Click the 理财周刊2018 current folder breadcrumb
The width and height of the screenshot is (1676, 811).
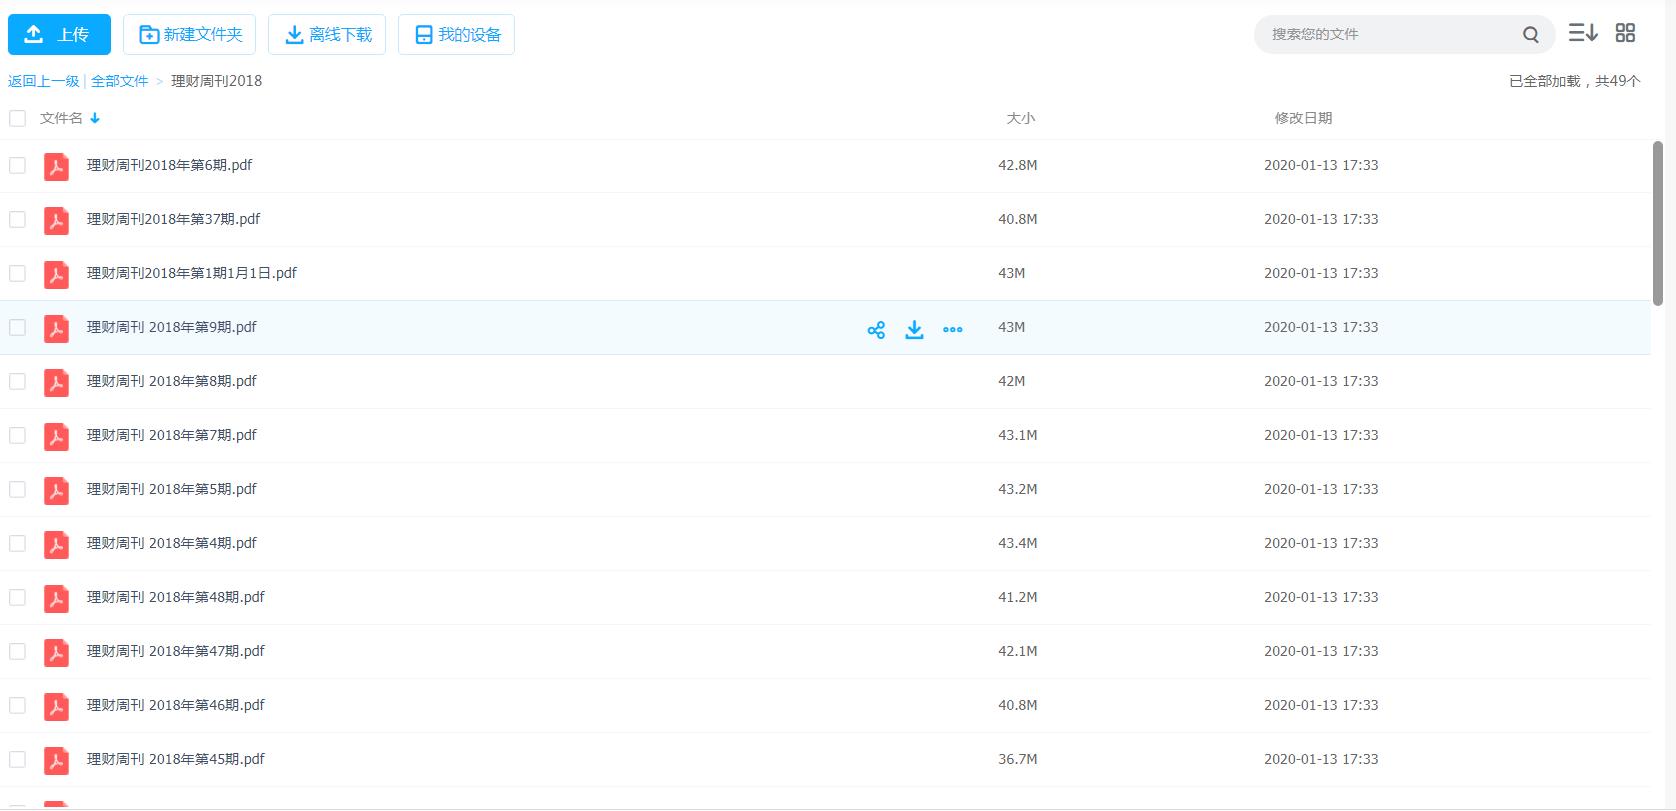pyautogui.click(x=216, y=81)
